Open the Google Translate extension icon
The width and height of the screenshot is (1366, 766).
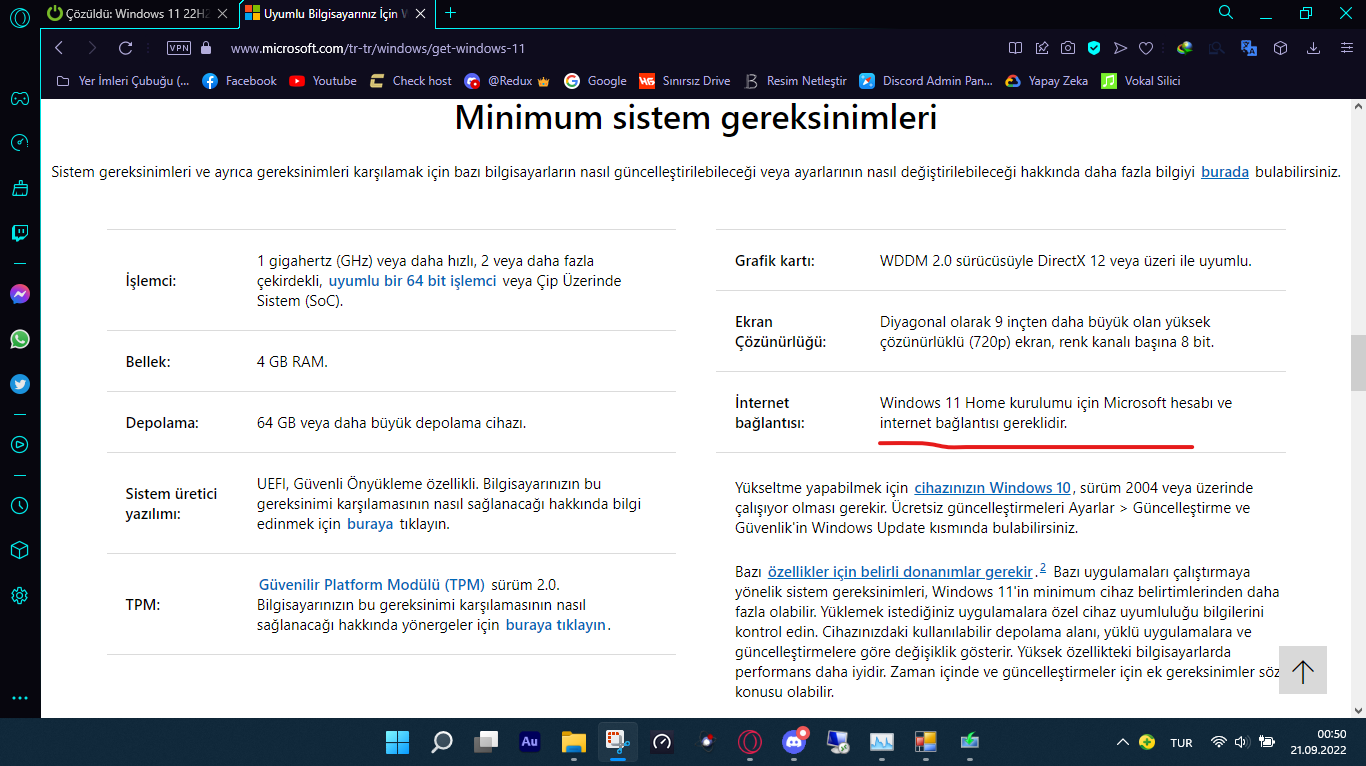(1248, 48)
